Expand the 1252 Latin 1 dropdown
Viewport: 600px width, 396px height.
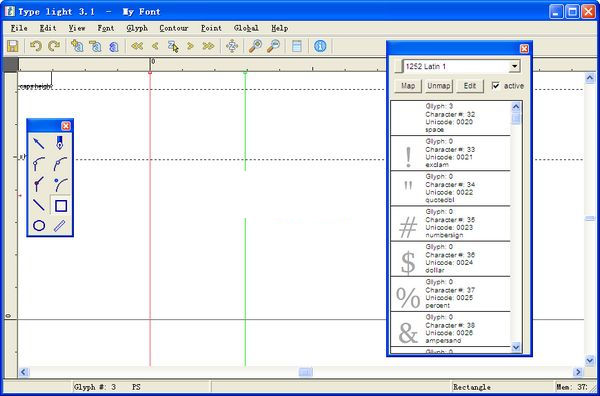(515, 66)
